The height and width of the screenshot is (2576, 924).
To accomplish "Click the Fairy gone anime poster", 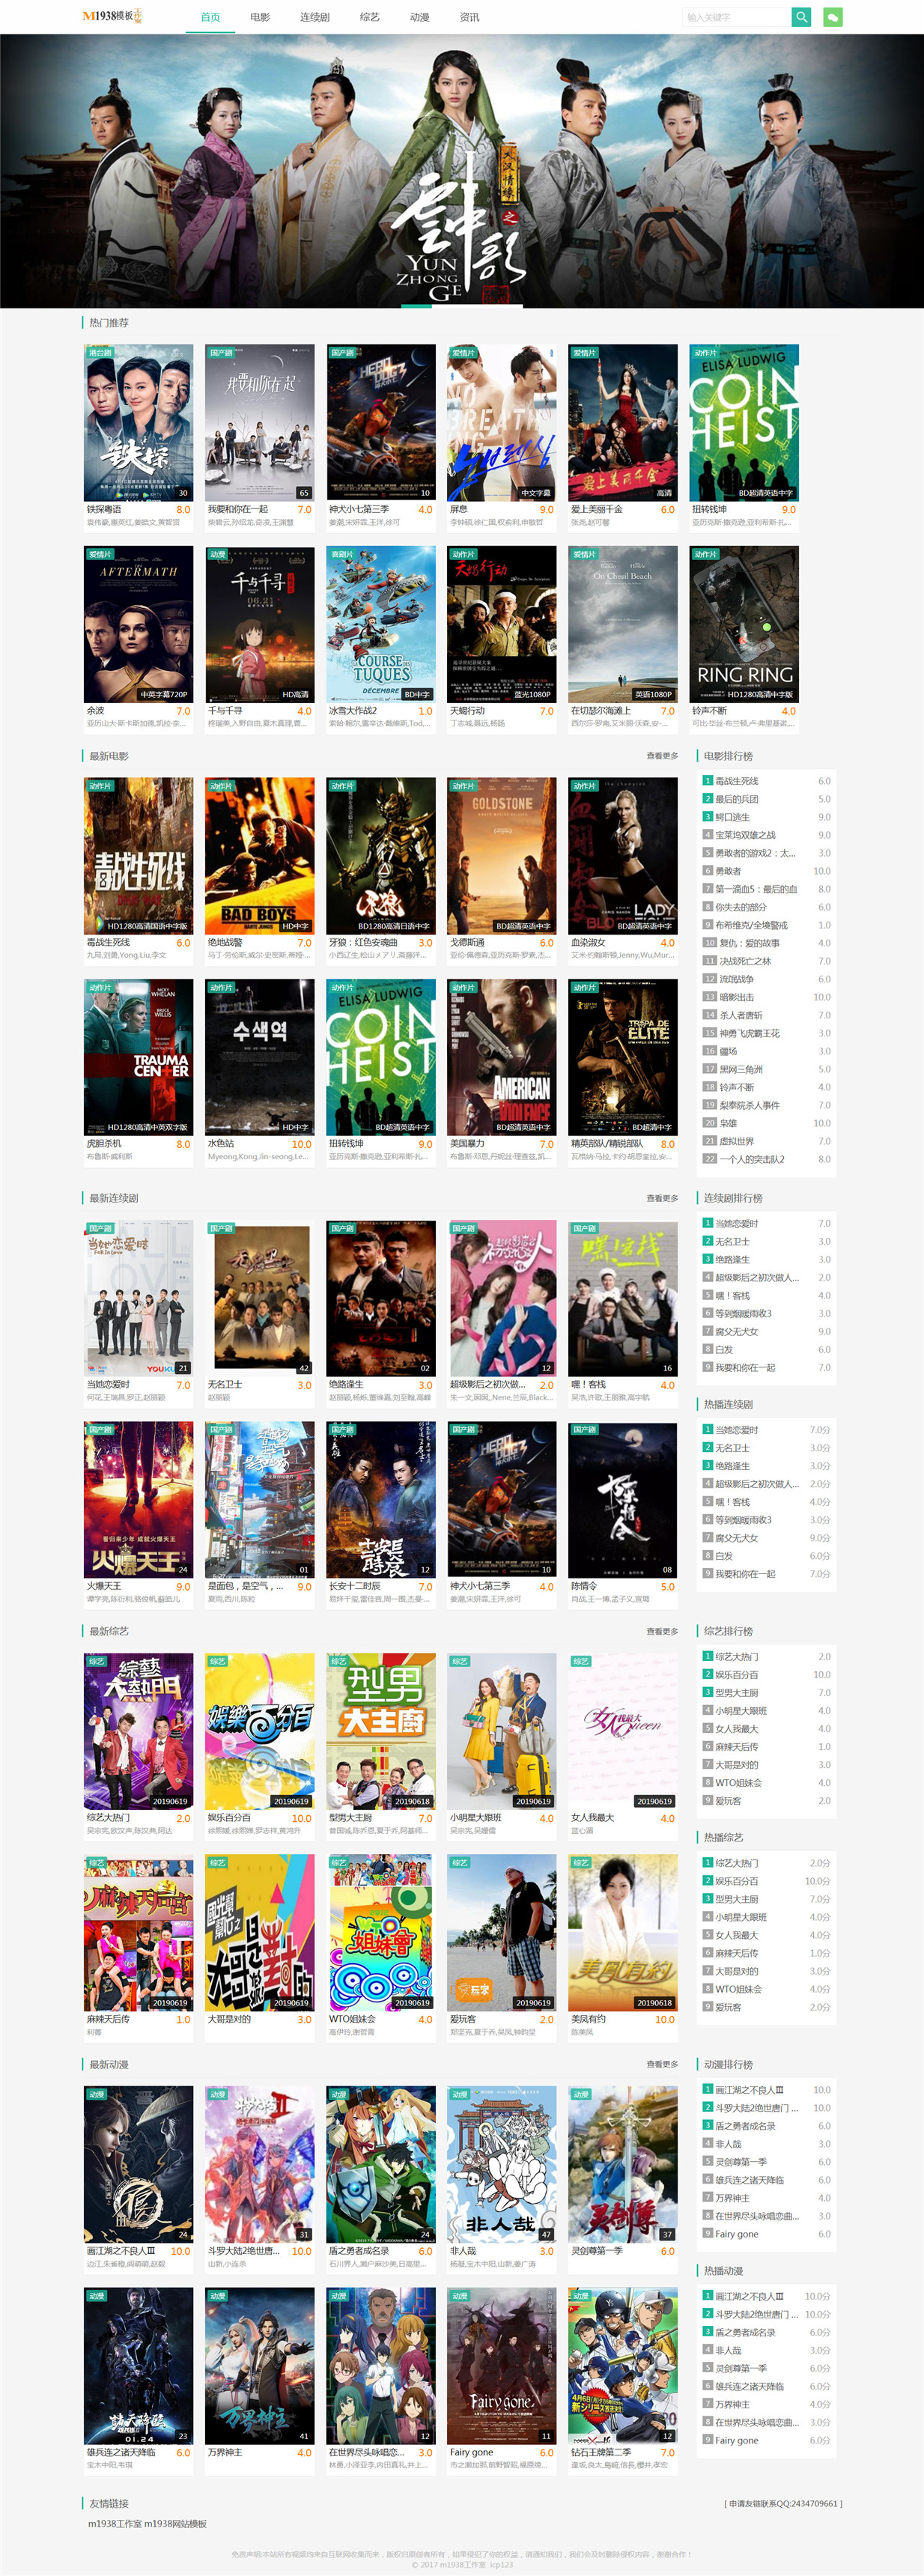I will pyautogui.click(x=501, y=2365).
